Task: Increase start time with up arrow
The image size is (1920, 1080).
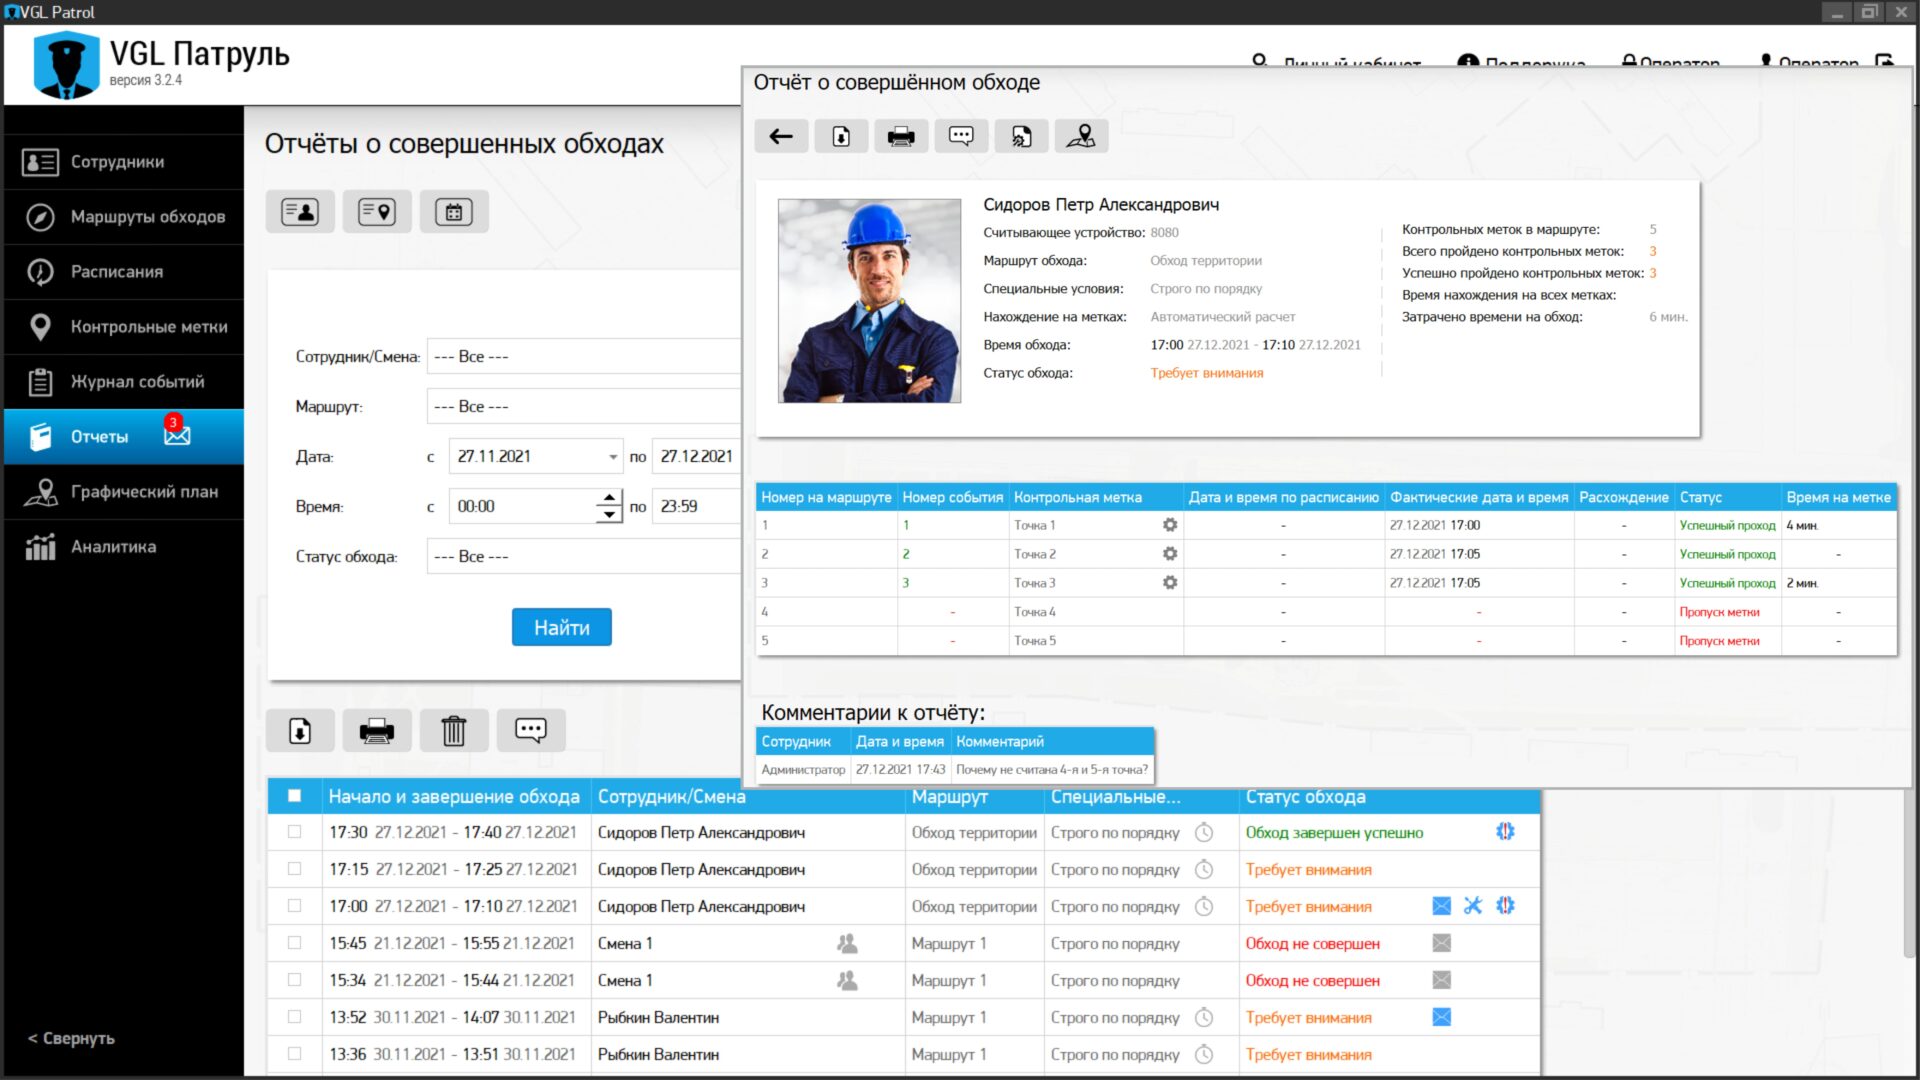Action: point(609,498)
